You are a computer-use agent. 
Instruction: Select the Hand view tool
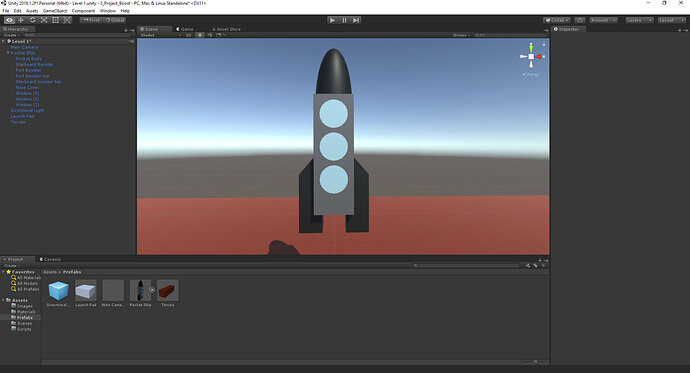point(9,20)
